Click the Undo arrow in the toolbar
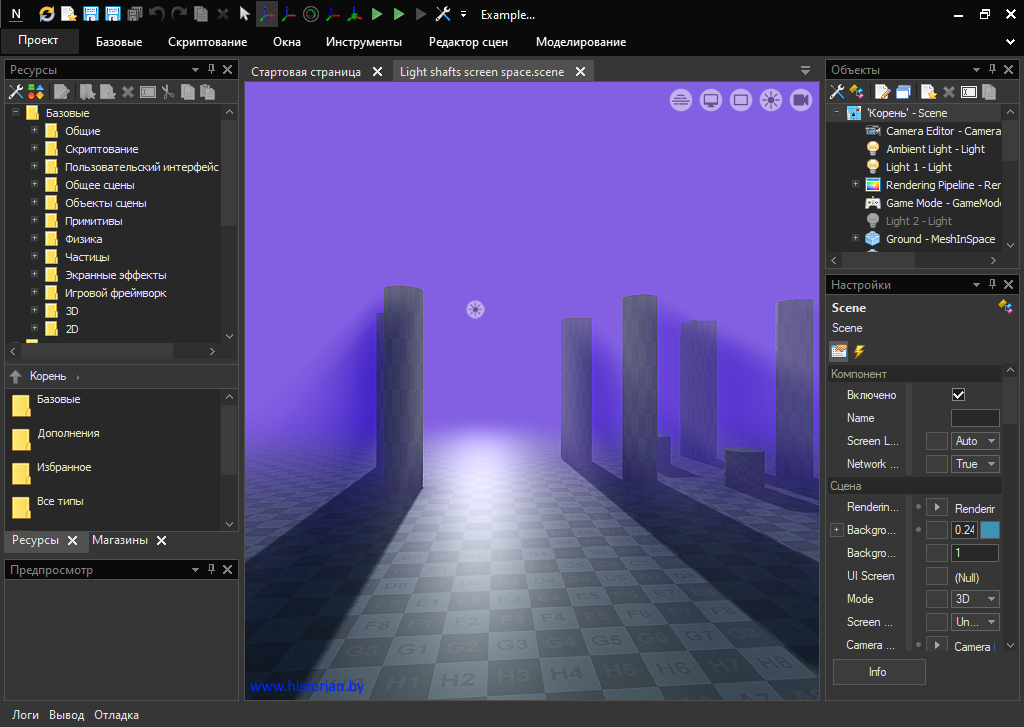This screenshot has height=727, width=1024. (156, 14)
